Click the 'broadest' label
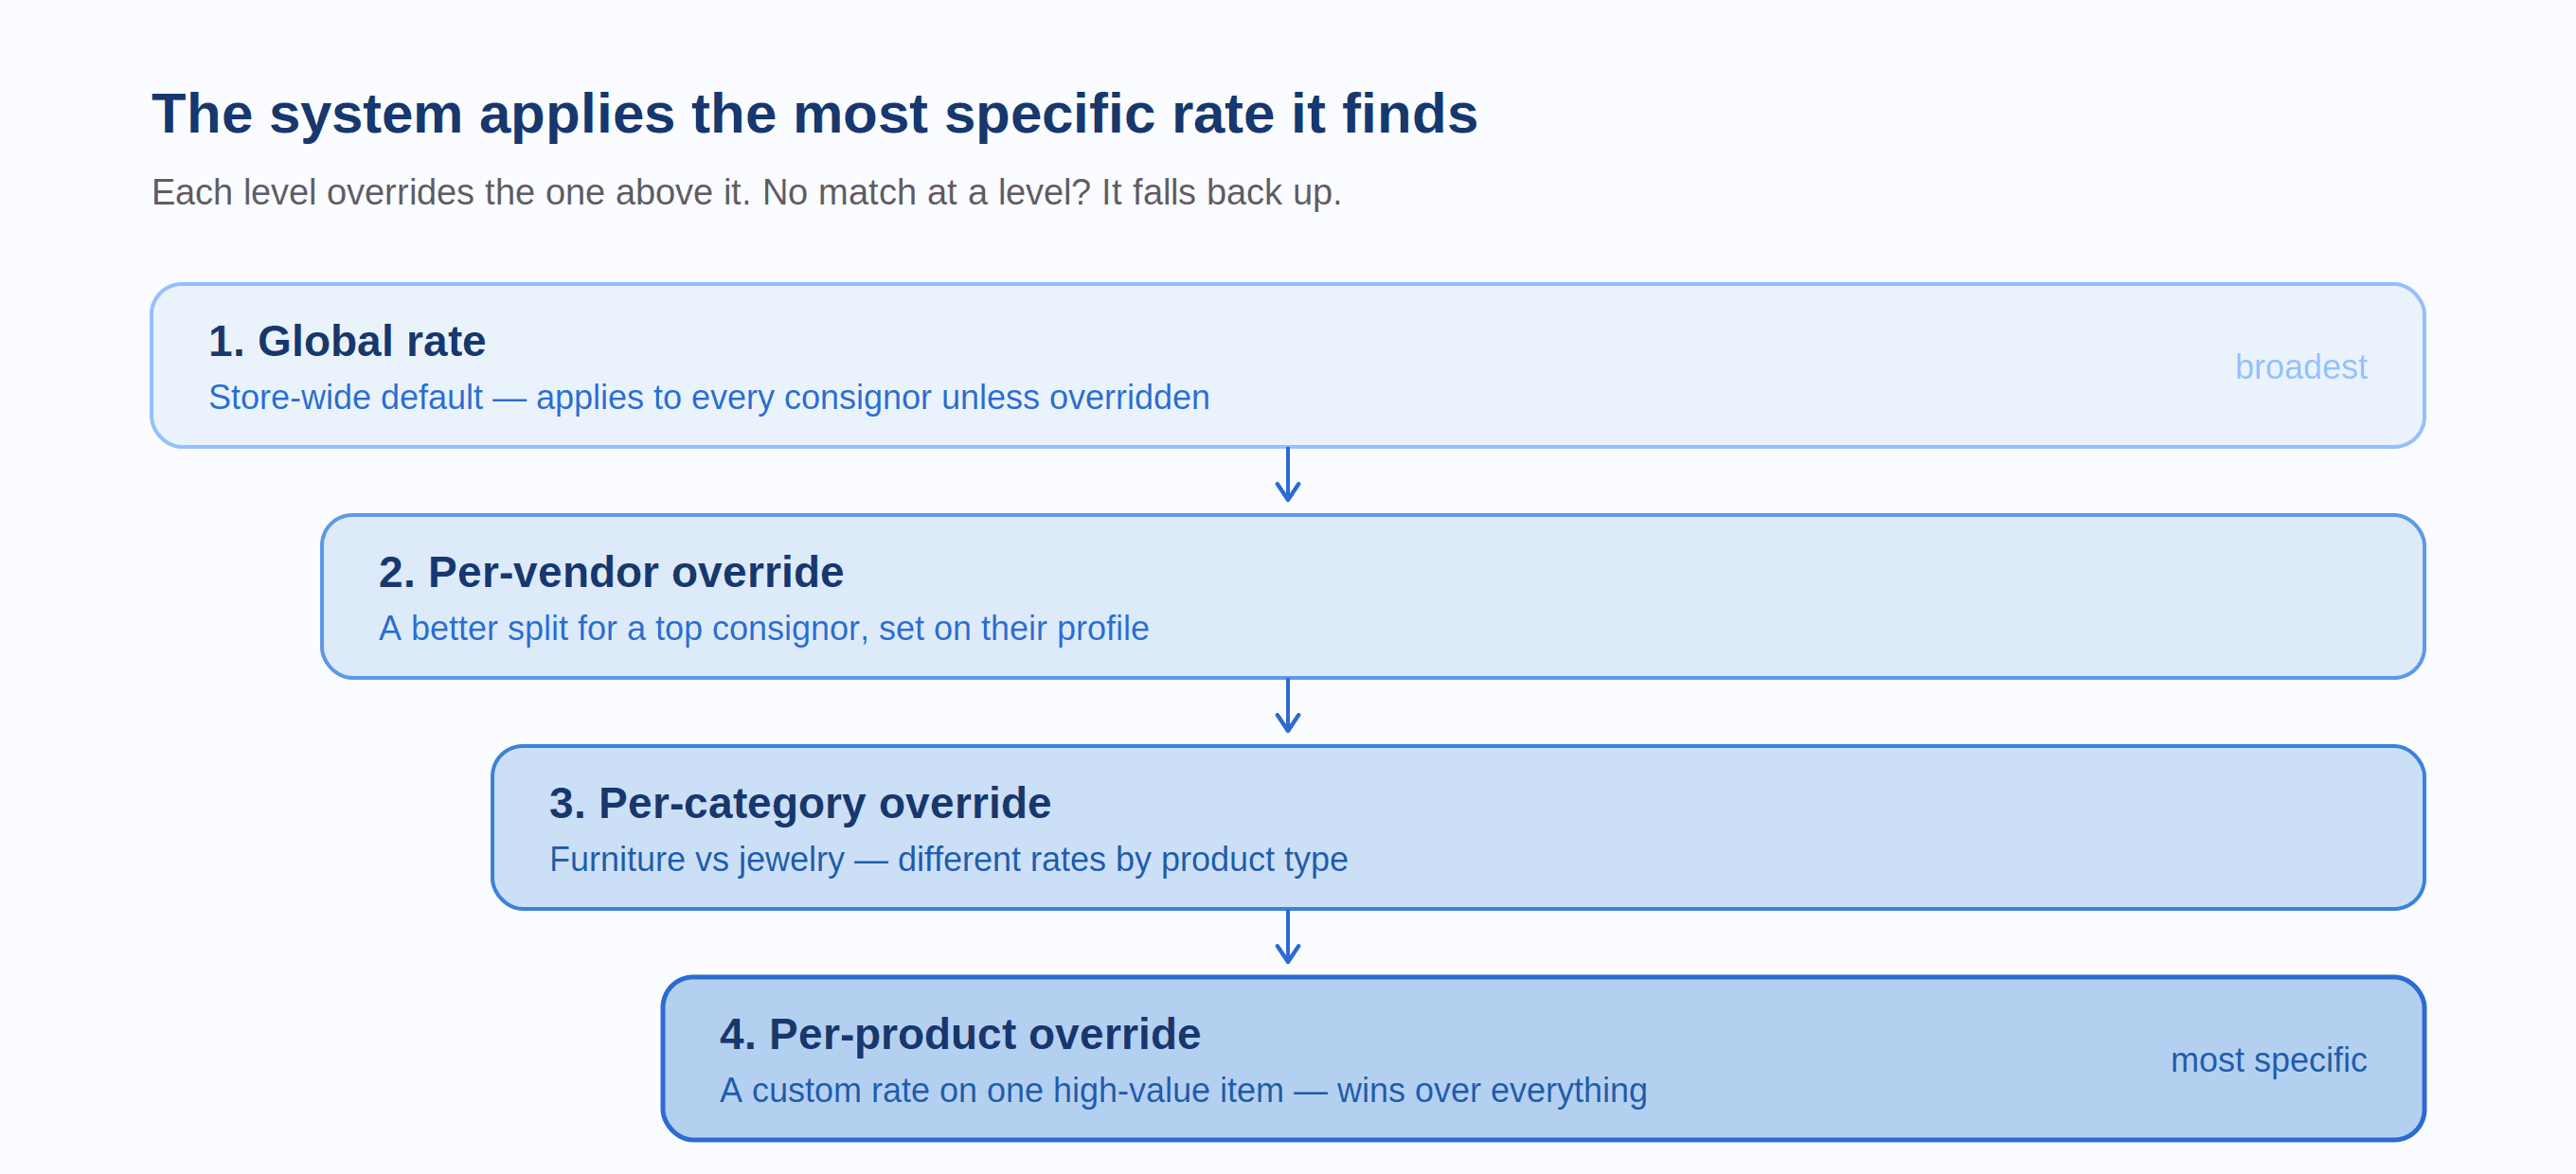 pyautogui.click(x=2301, y=367)
